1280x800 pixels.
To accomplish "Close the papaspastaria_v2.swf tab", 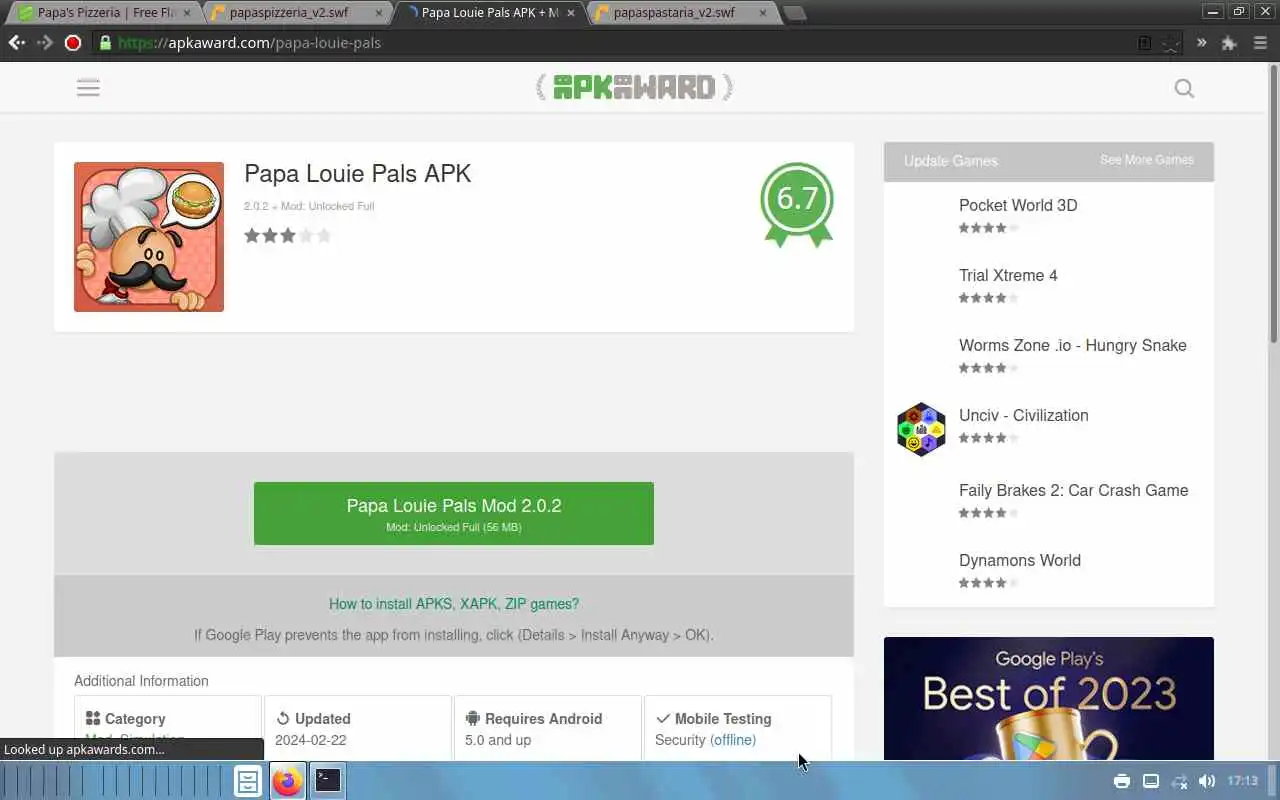I will (x=763, y=13).
